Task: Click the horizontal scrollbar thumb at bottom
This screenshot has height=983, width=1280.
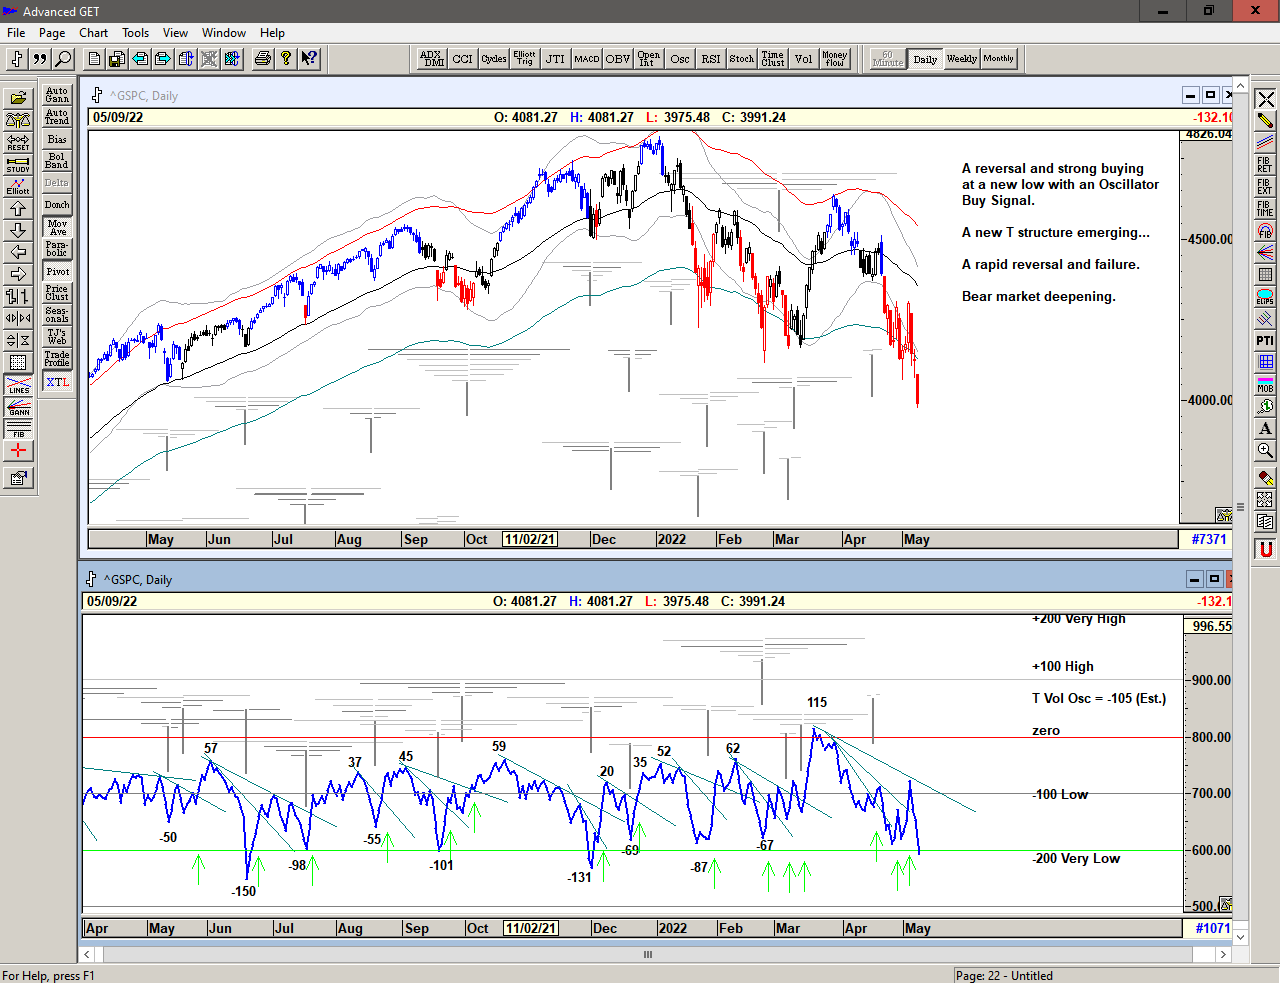Action: 648,954
